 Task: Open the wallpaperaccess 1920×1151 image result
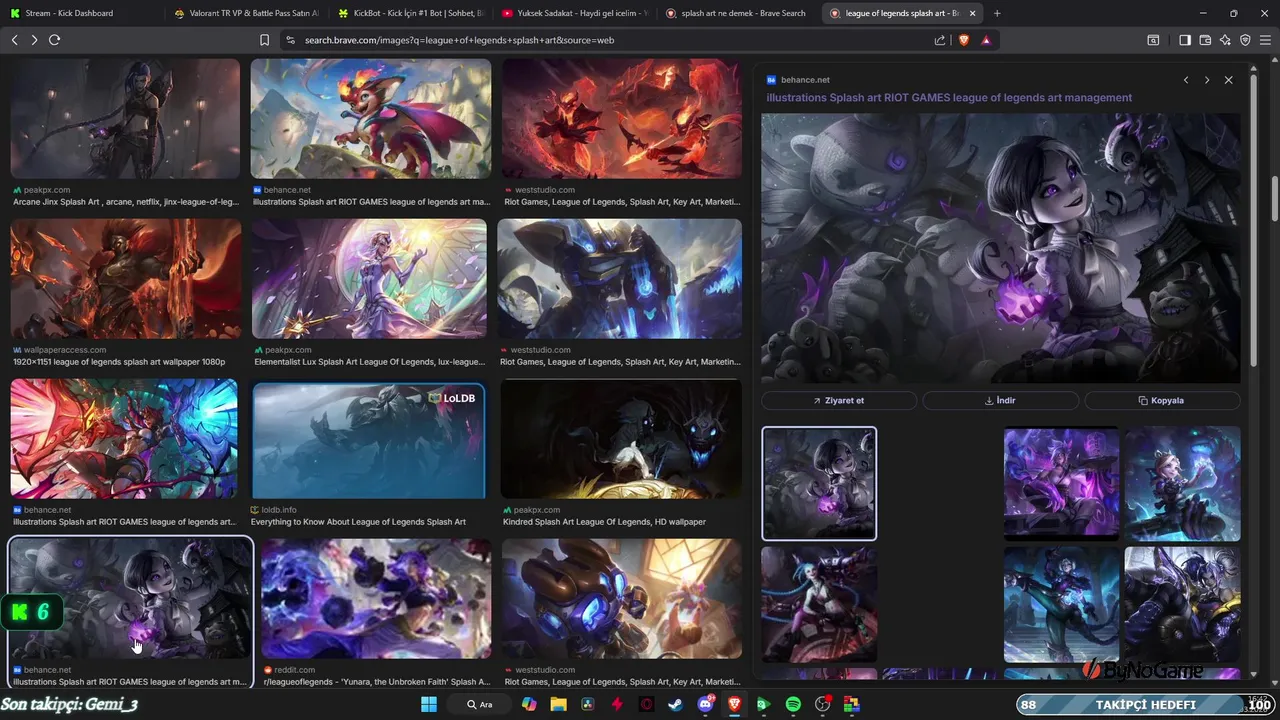coord(125,279)
